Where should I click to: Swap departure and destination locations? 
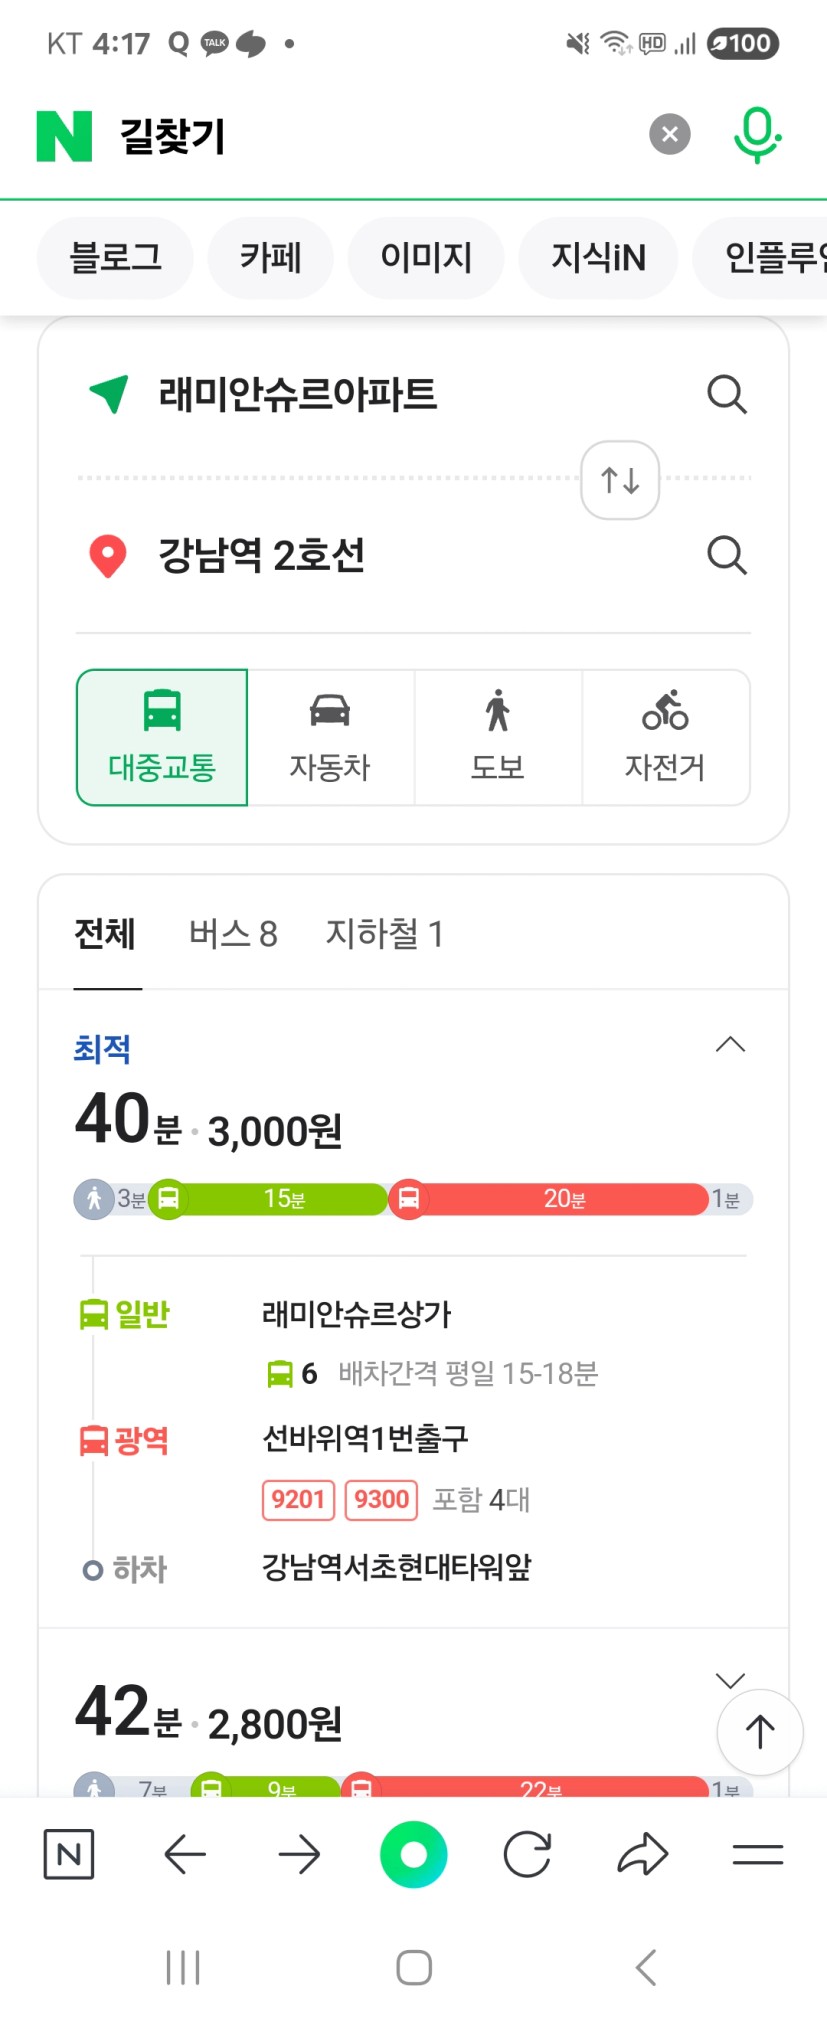point(620,480)
